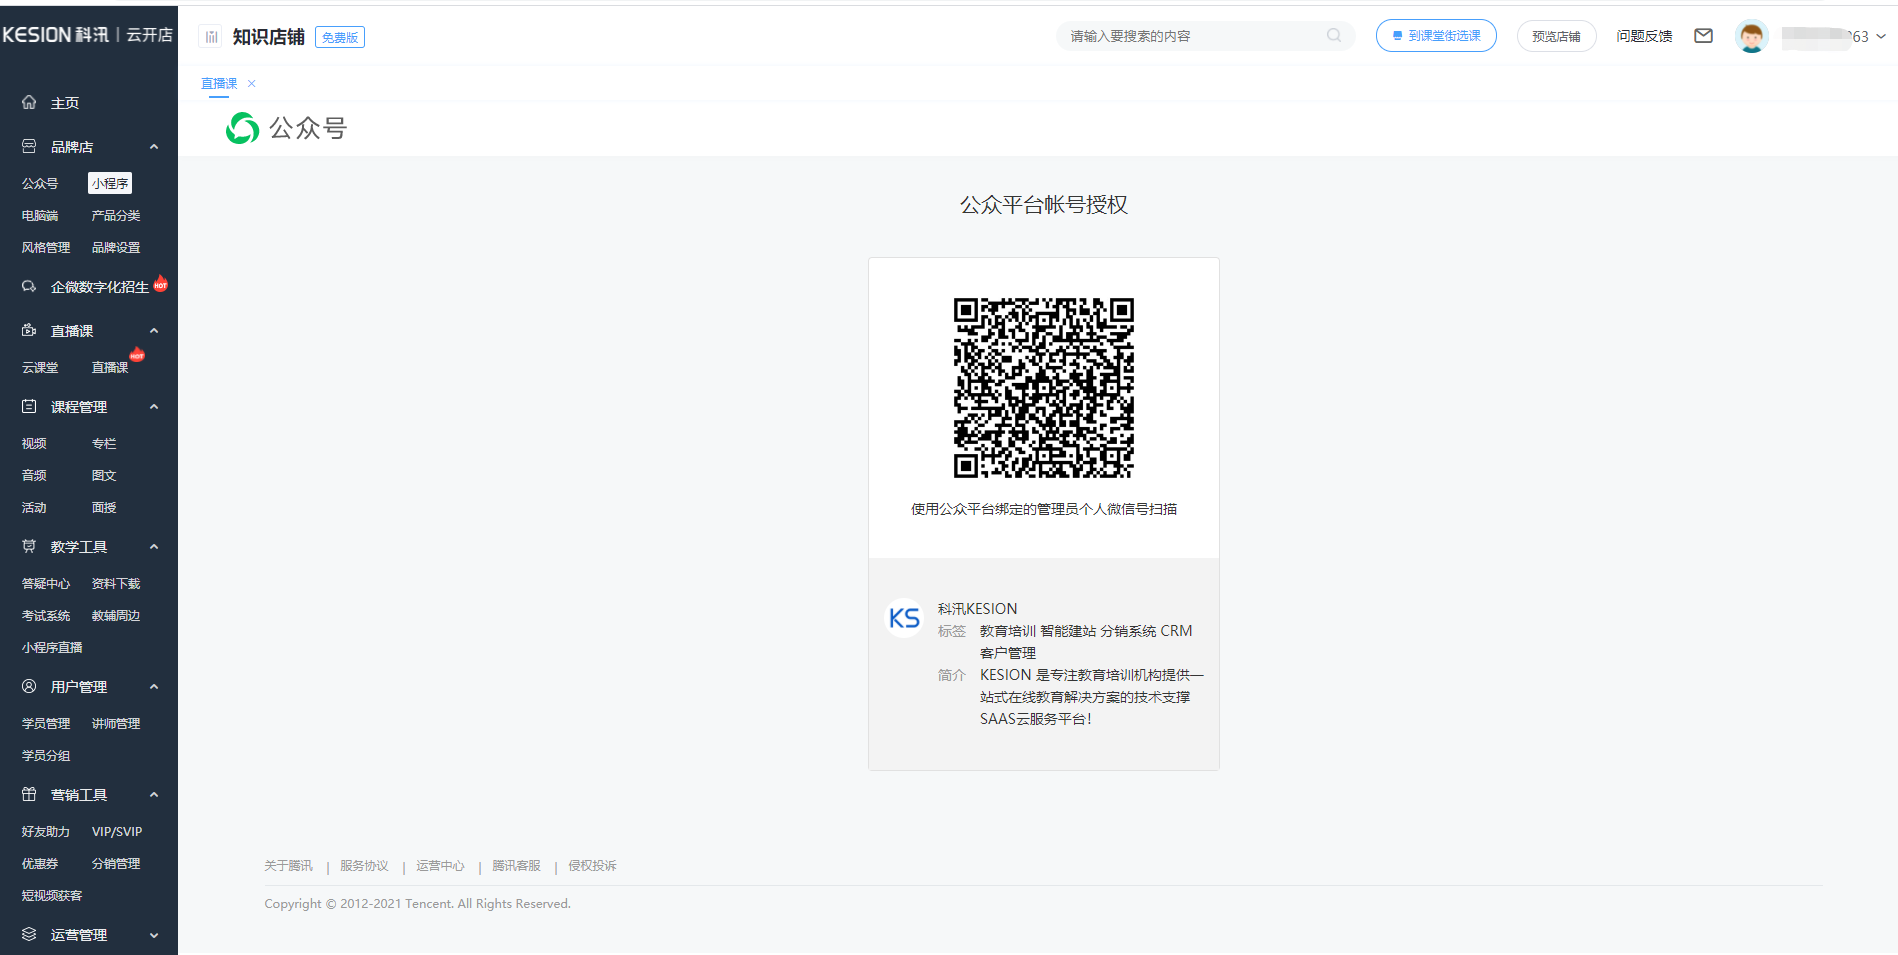Open 资料下载 menu item

116,583
